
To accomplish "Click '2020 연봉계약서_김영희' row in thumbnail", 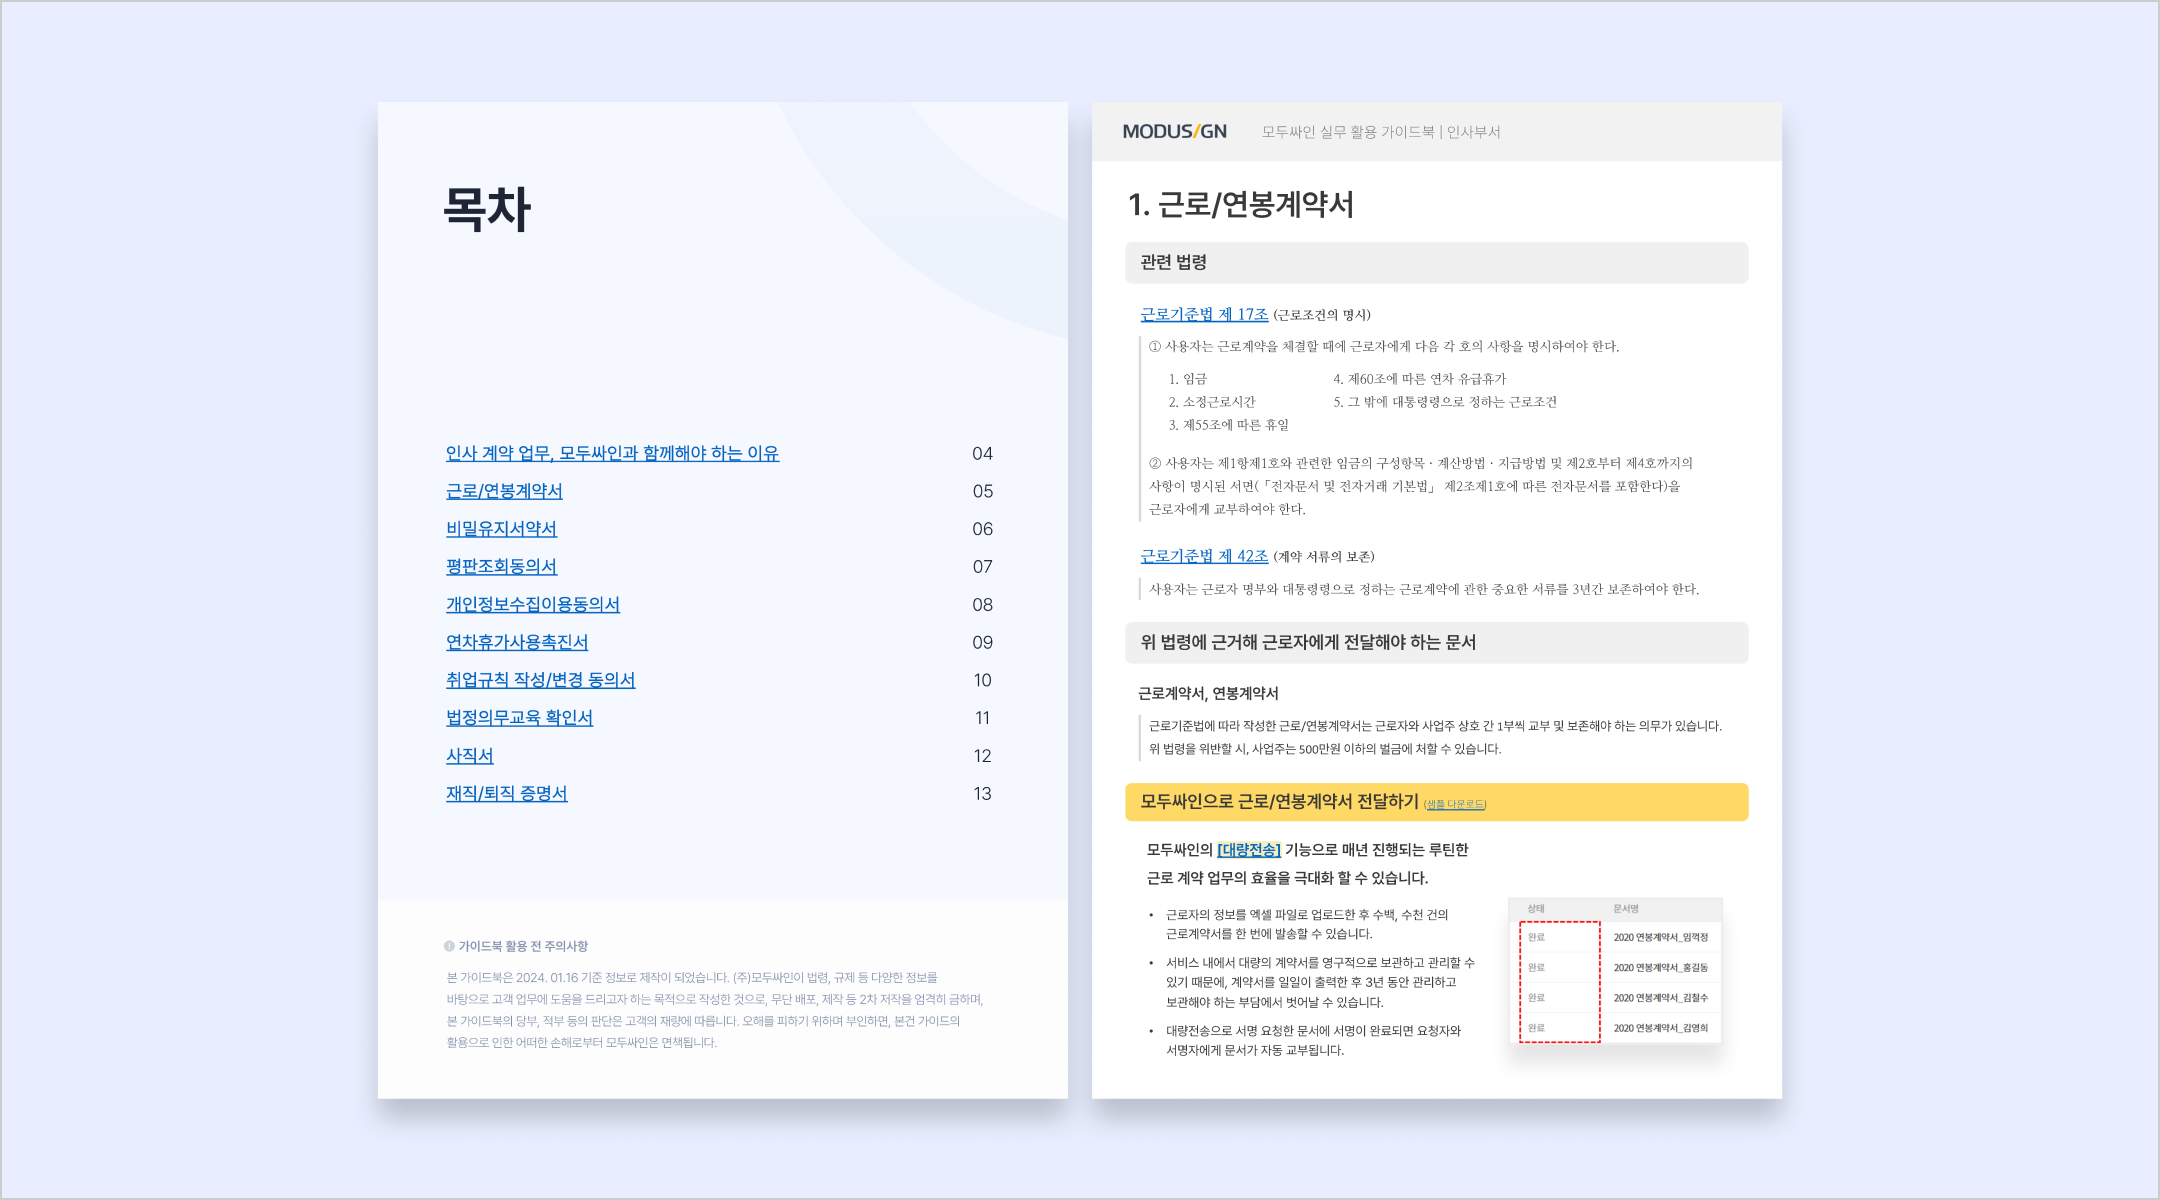I will pos(1615,1028).
